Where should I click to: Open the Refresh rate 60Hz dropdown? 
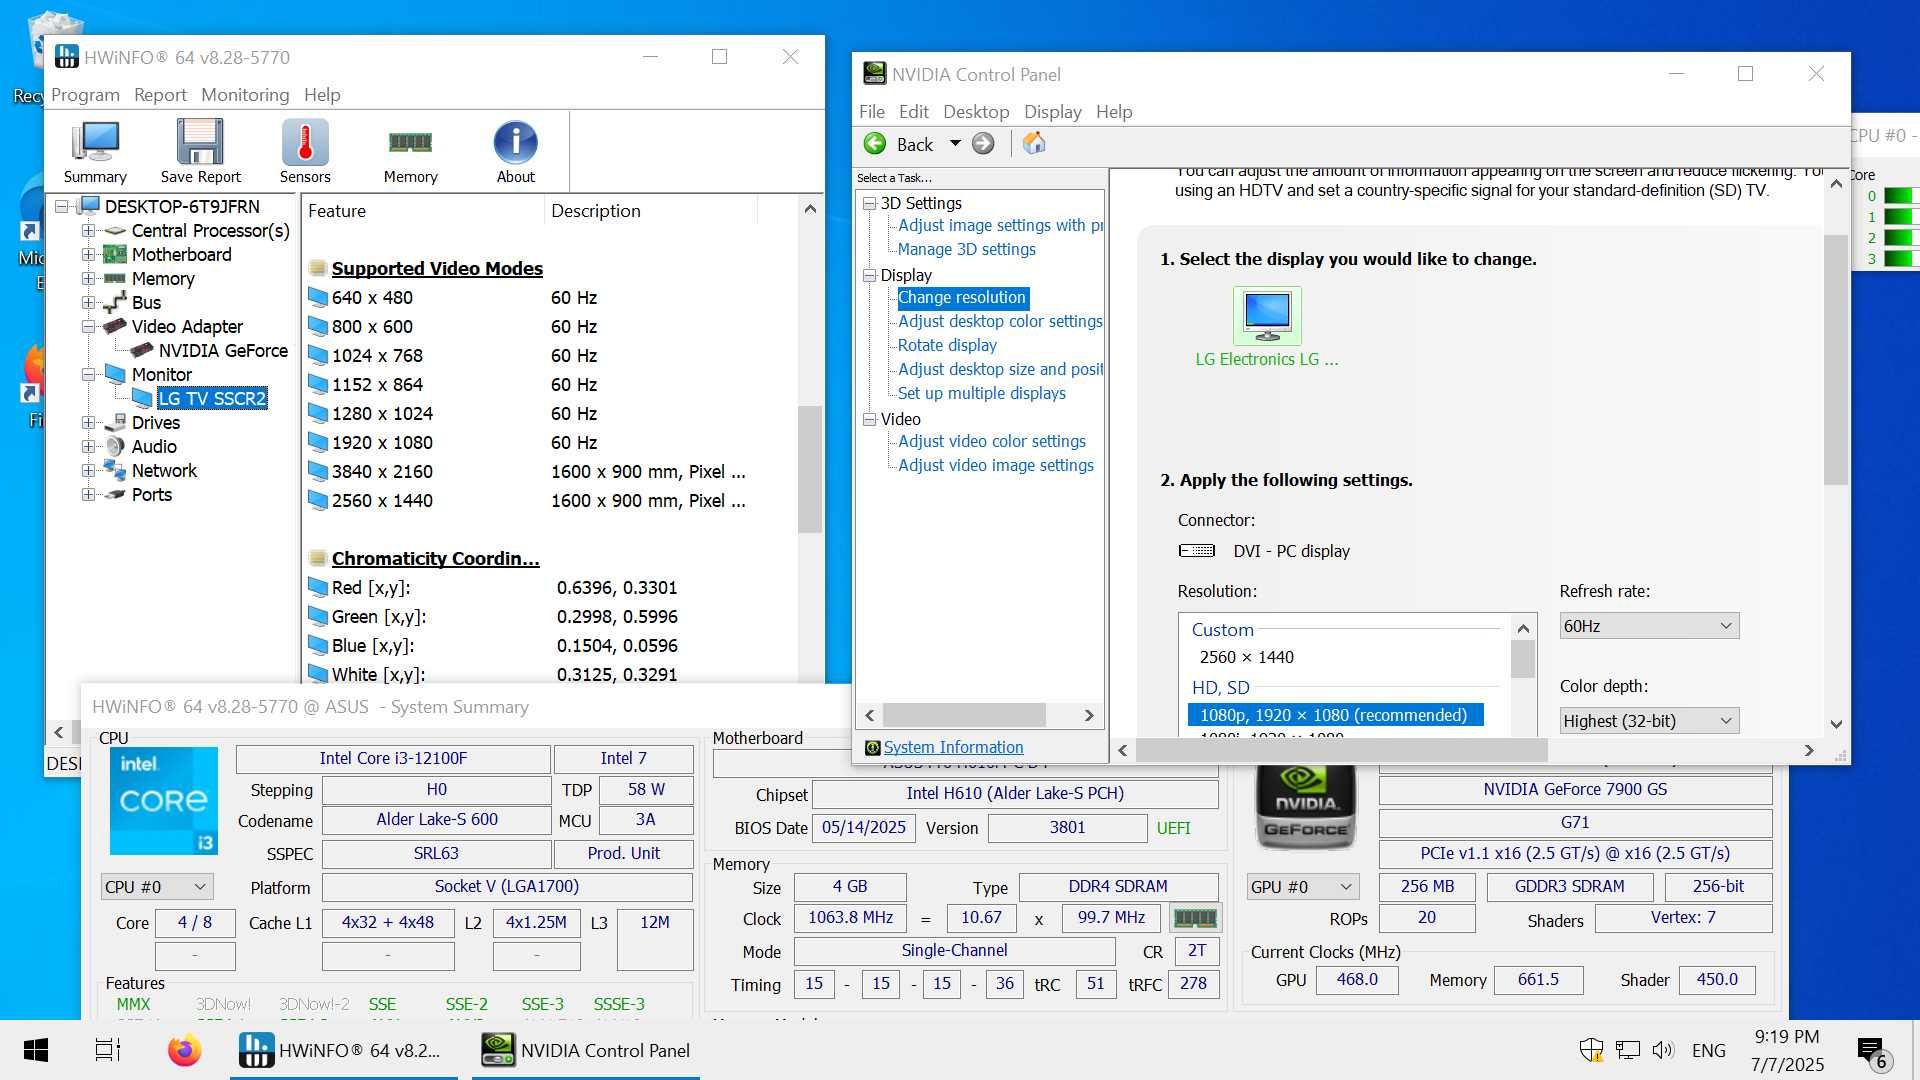[1648, 626]
